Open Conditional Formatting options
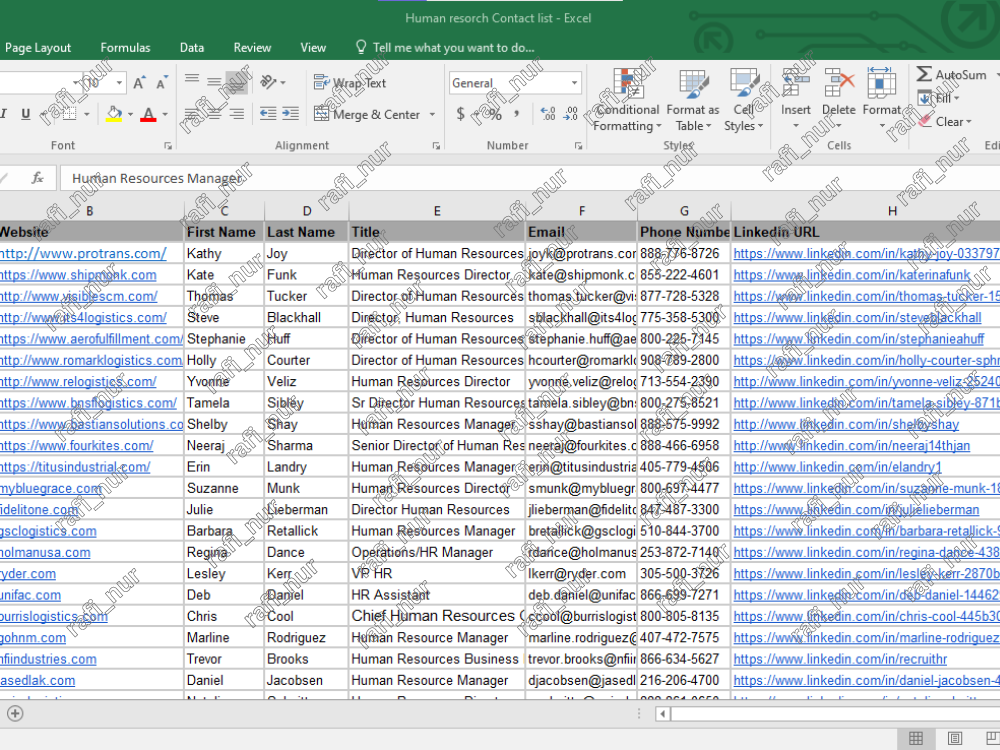 (626, 97)
